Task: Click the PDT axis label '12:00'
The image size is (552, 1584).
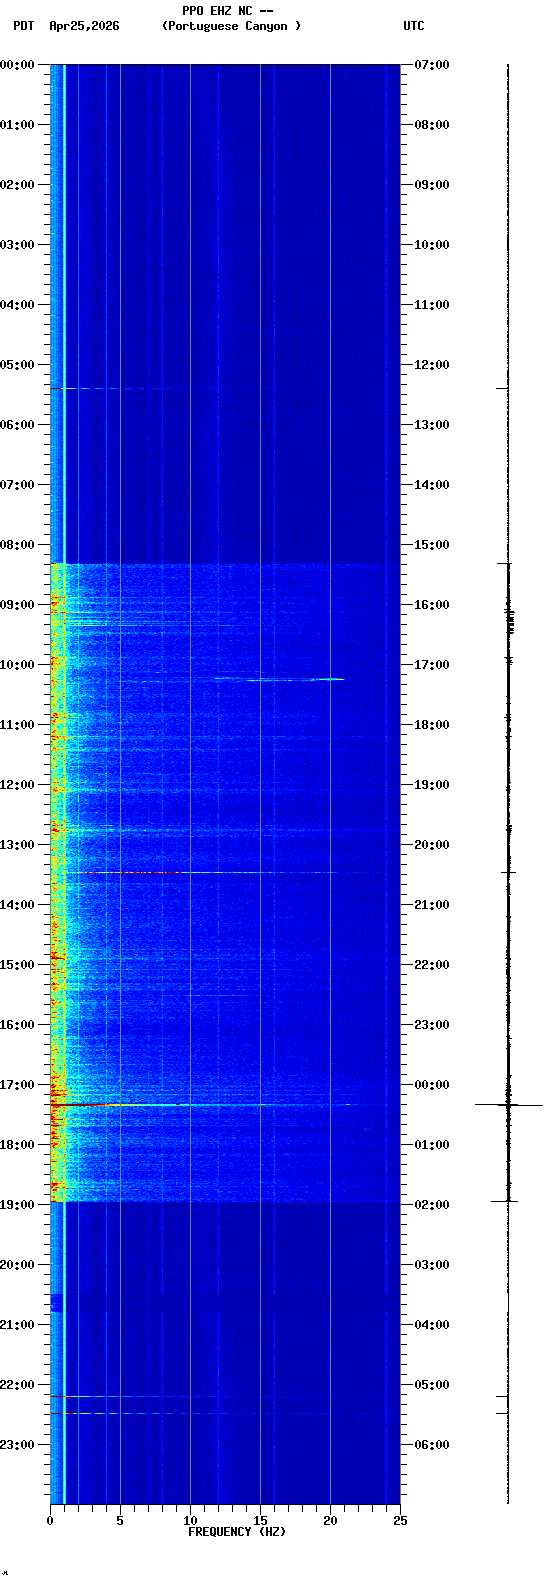Action: 17,785
